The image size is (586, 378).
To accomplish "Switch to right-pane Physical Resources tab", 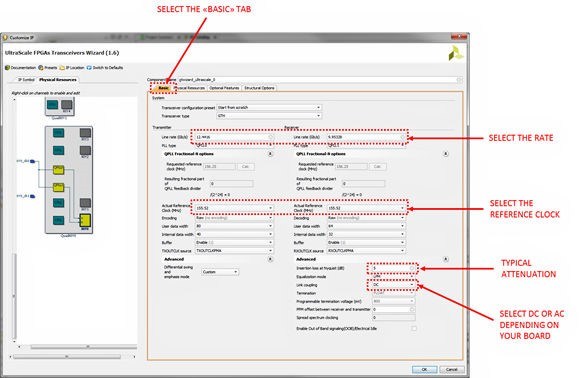I will click(189, 88).
